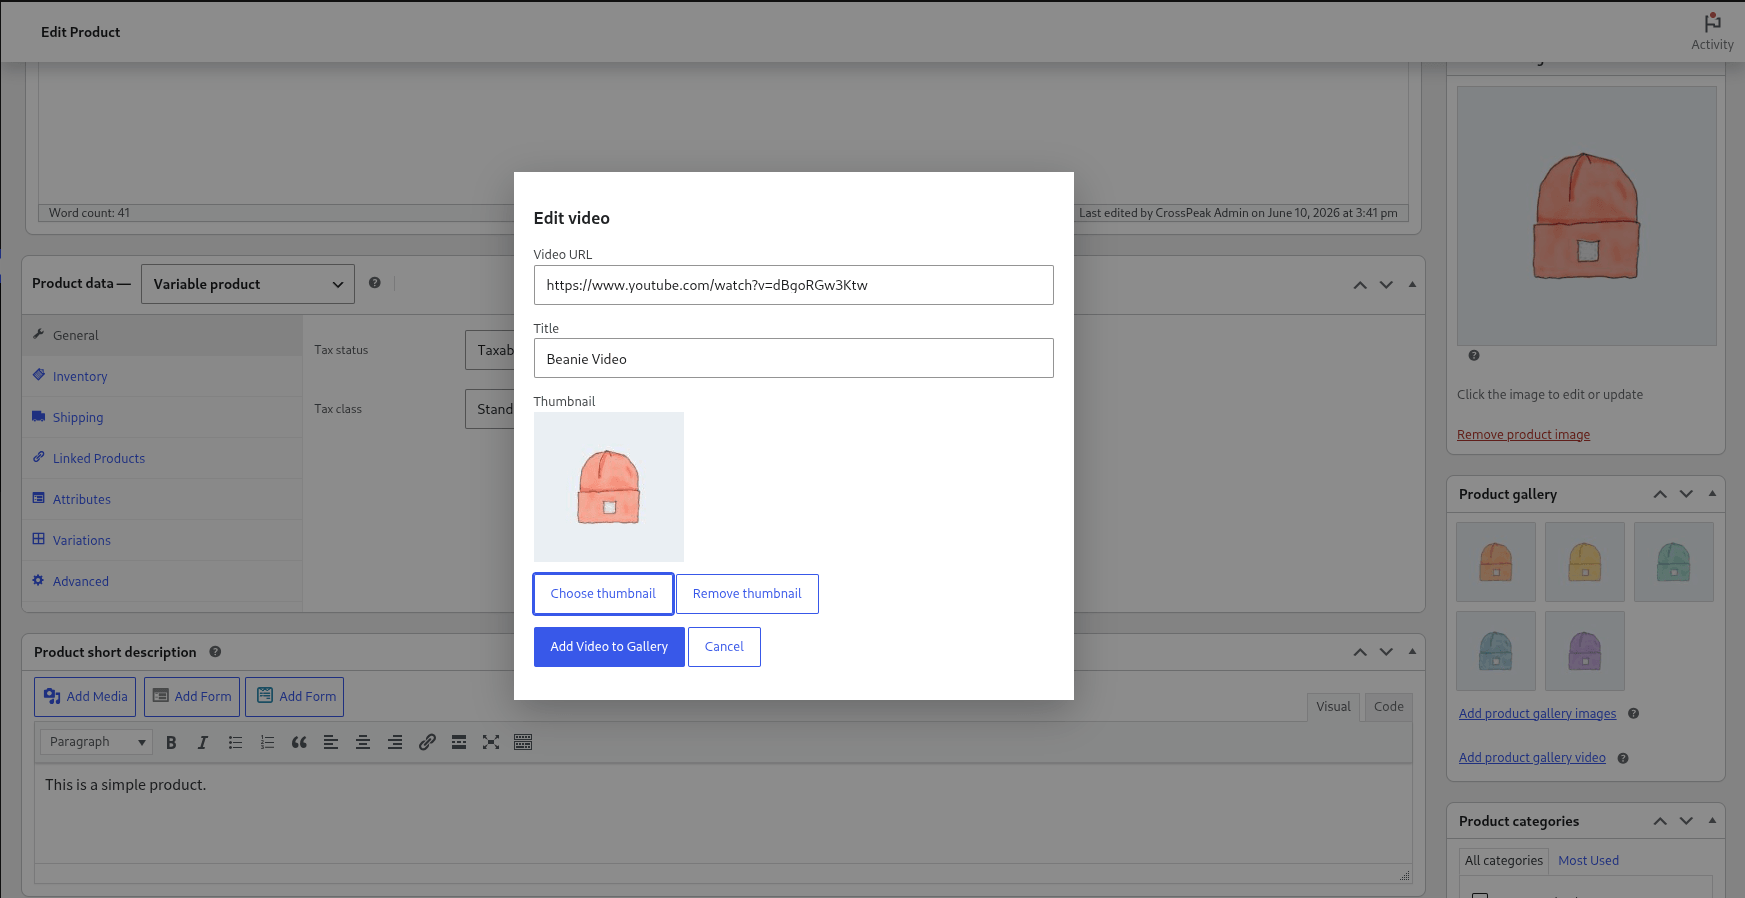The height and width of the screenshot is (898, 1745).
Task: Click Add product gallery video link
Action: 1532,758
